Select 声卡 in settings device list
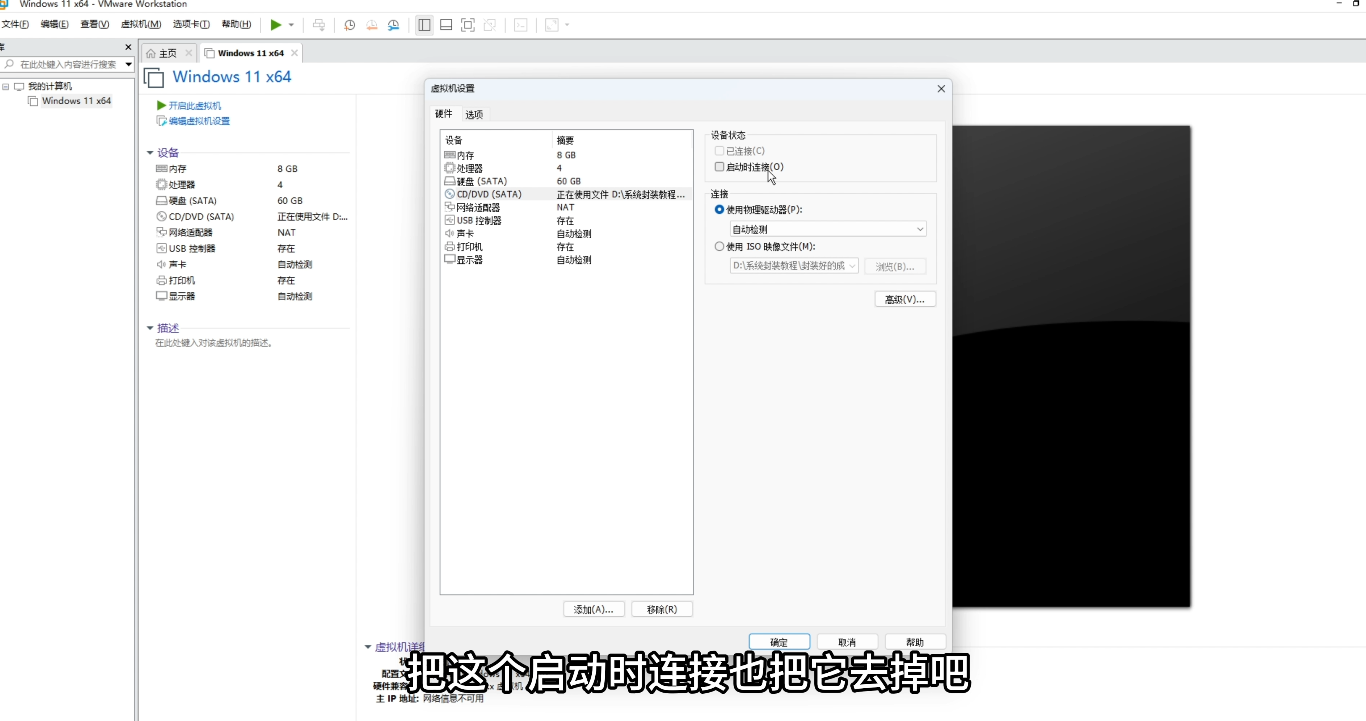Screen dimensions: 1366x721 point(566,233)
